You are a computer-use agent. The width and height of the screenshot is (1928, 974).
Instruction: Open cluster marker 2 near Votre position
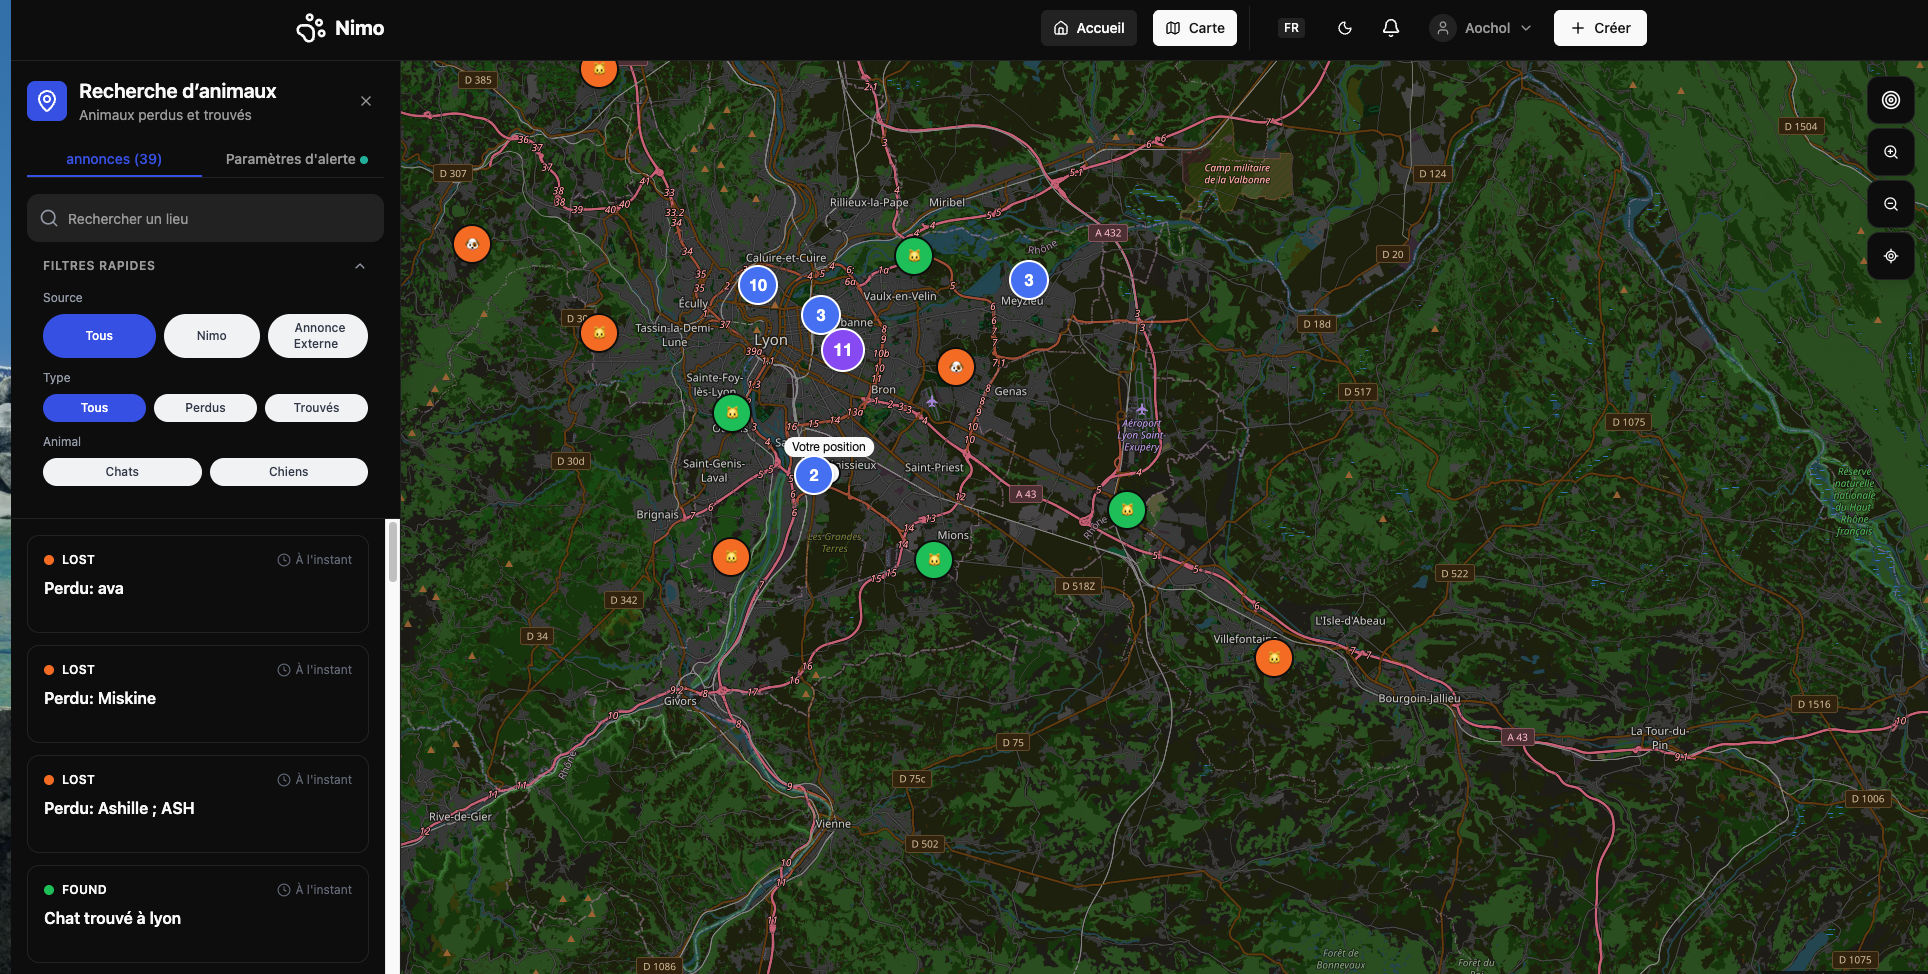coord(814,476)
